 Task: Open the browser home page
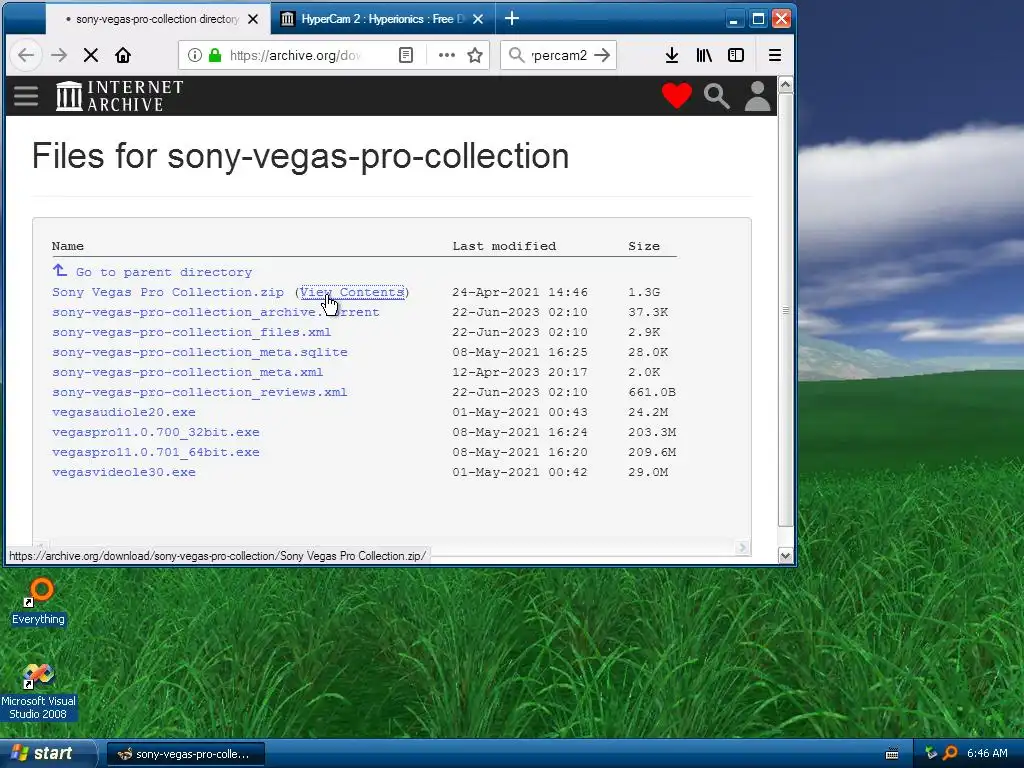(123, 56)
